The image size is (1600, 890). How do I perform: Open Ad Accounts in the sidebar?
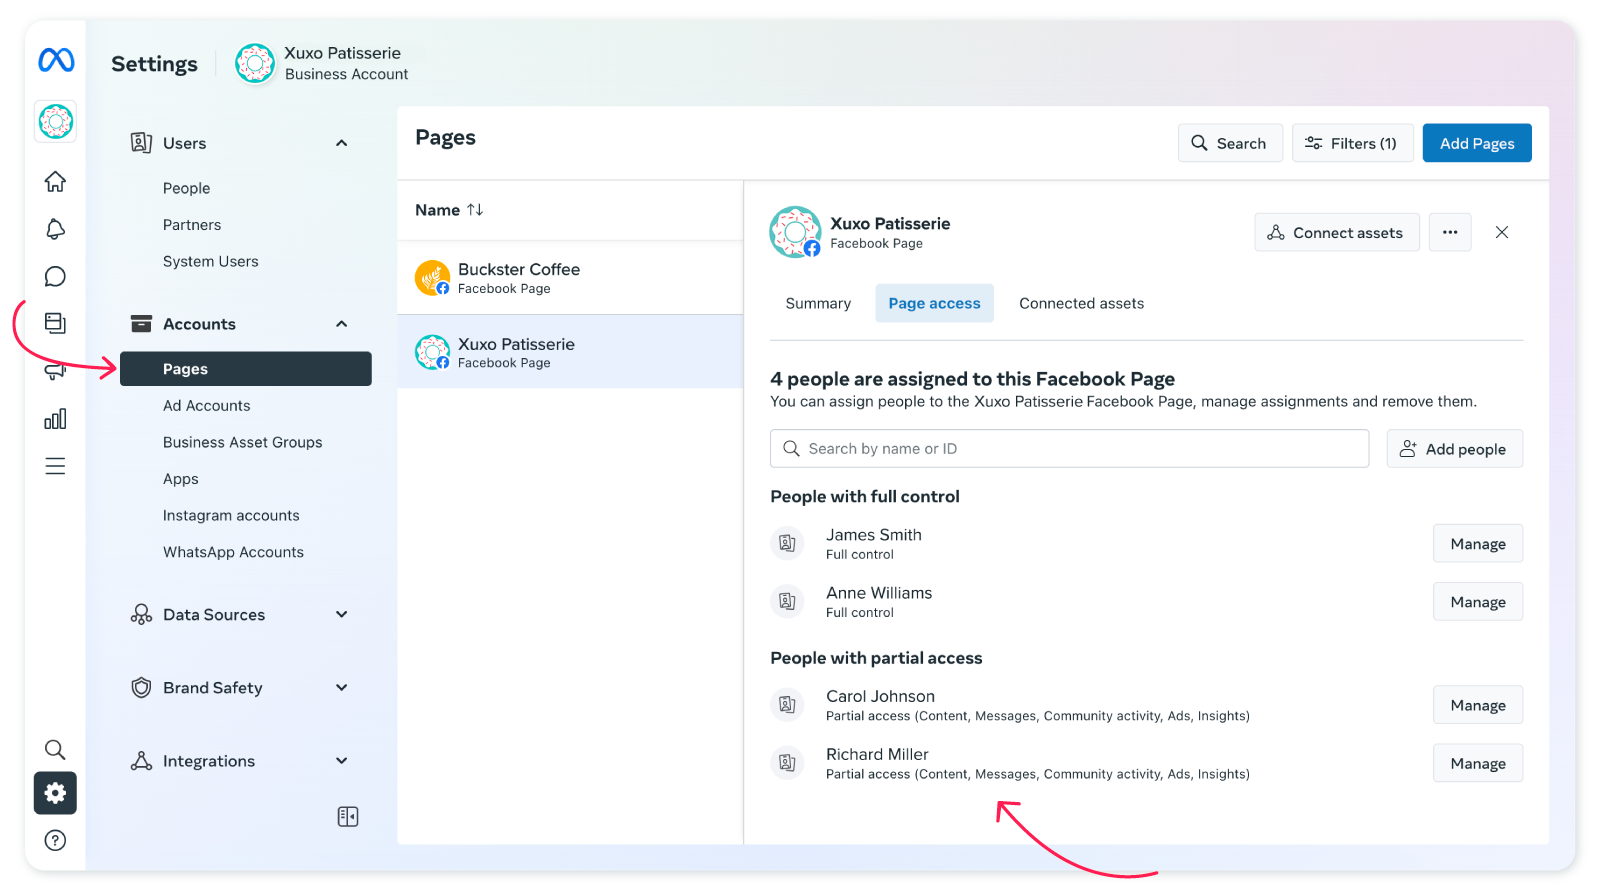(x=207, y=405)
